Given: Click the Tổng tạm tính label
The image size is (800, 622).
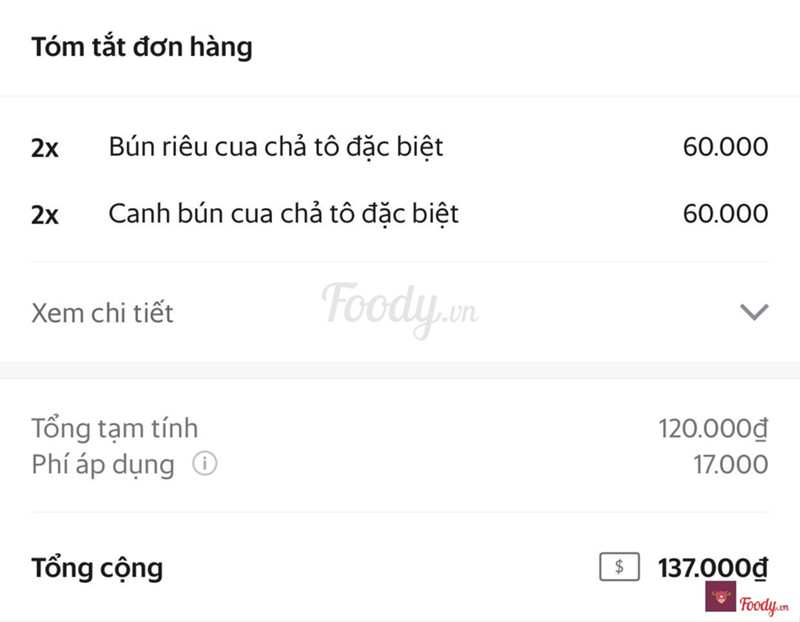Looking at the screenshot, I should (115, 429).
